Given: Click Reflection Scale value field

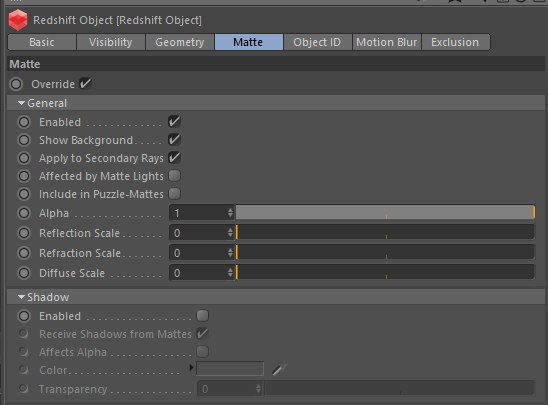Looking at the screenshot, I should click(x=198, y=233).
